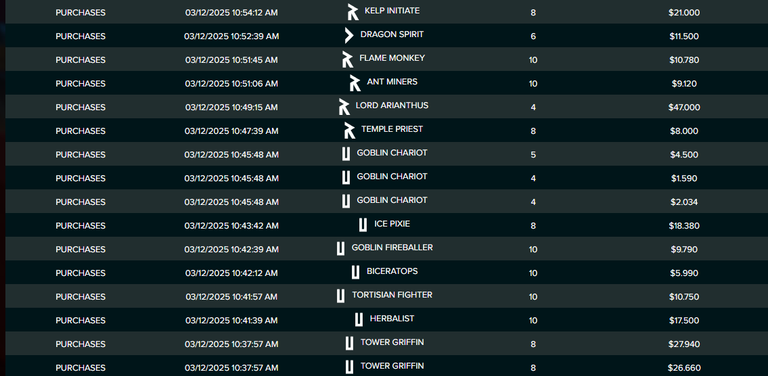This screenshot has height=376, width=768.
Task: Click the edition icon beside Herbalist
Action: coord(359,319)
